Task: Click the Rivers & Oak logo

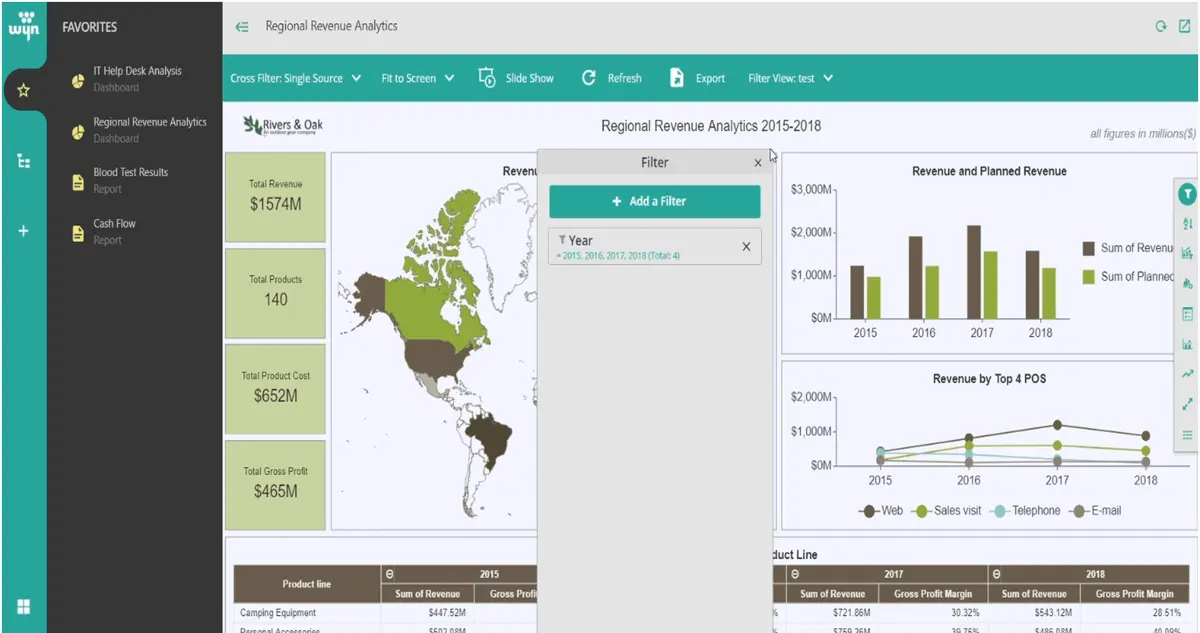Action: (283, 126)
